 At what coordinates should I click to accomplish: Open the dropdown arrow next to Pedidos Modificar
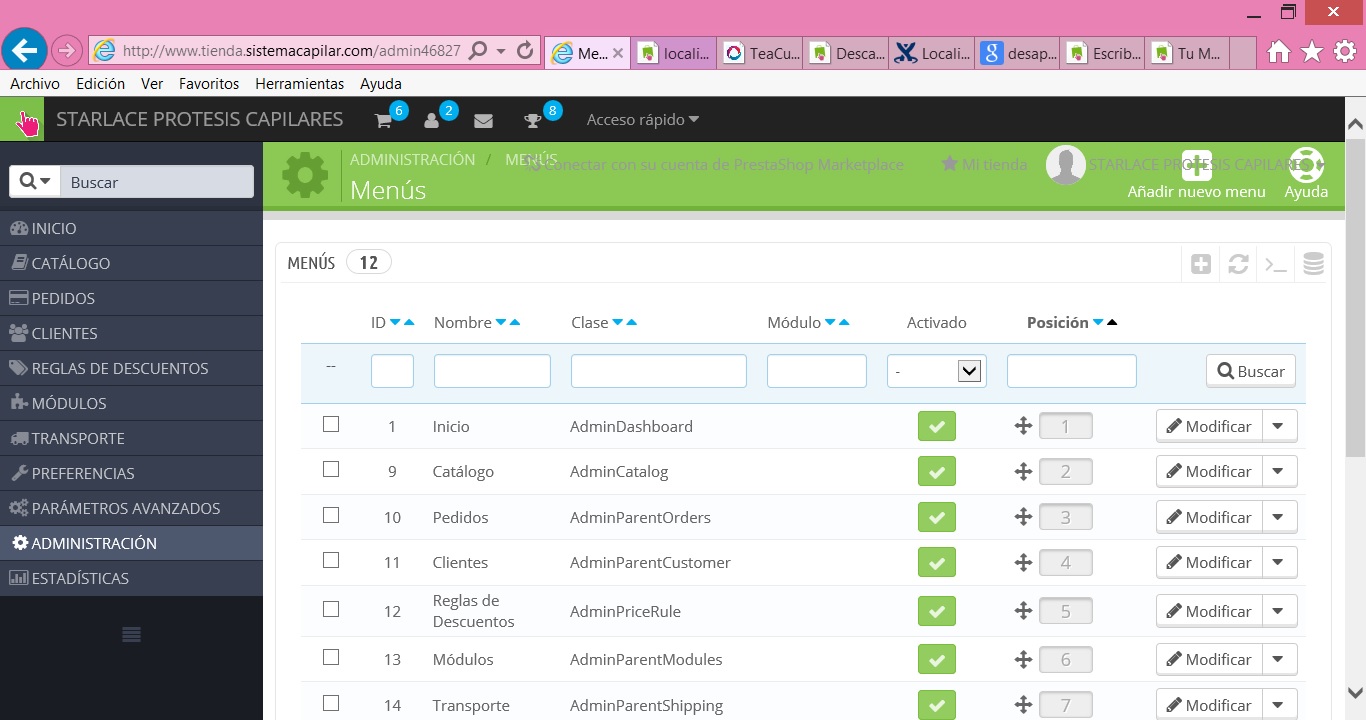tap(1279, 517)
